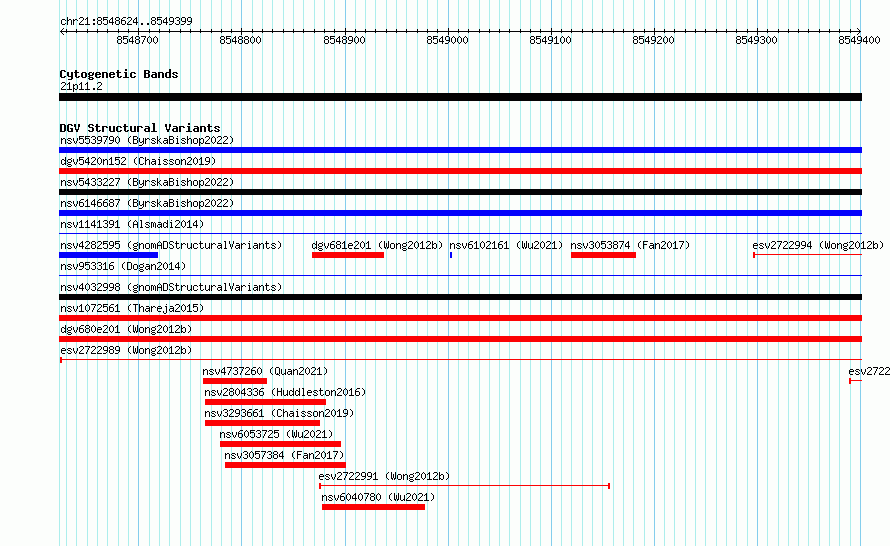This screenshot has height=546, width=890.
Task: Click the 21p11.2 band label
Action: 81,86
